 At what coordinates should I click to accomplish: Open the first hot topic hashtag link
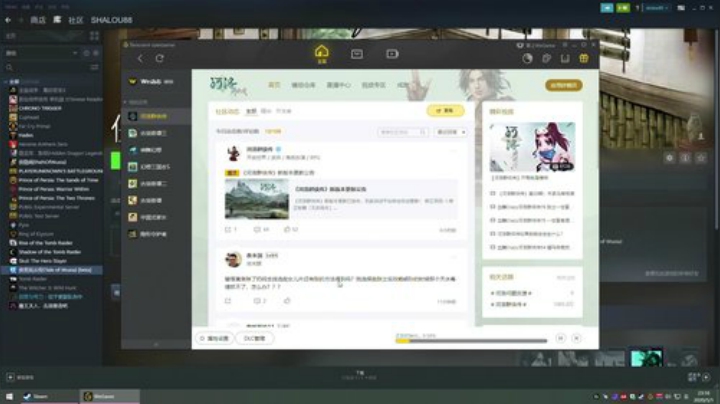[x=511, y=293]
